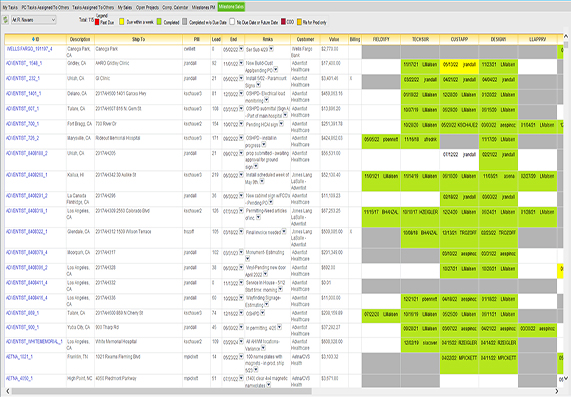571x397 pixels.
Task: Click the gray Completed w/o Due Date box
Action: tap(185, 22)
